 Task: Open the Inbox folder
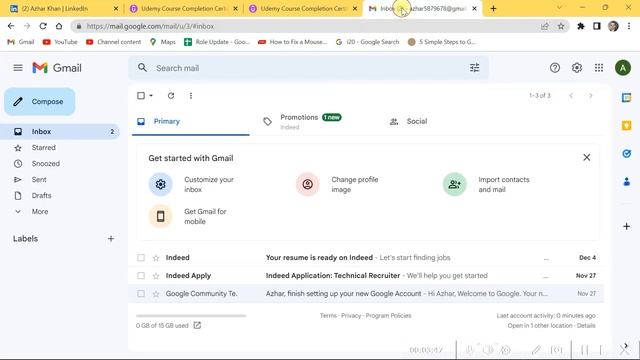click(60, 131)
